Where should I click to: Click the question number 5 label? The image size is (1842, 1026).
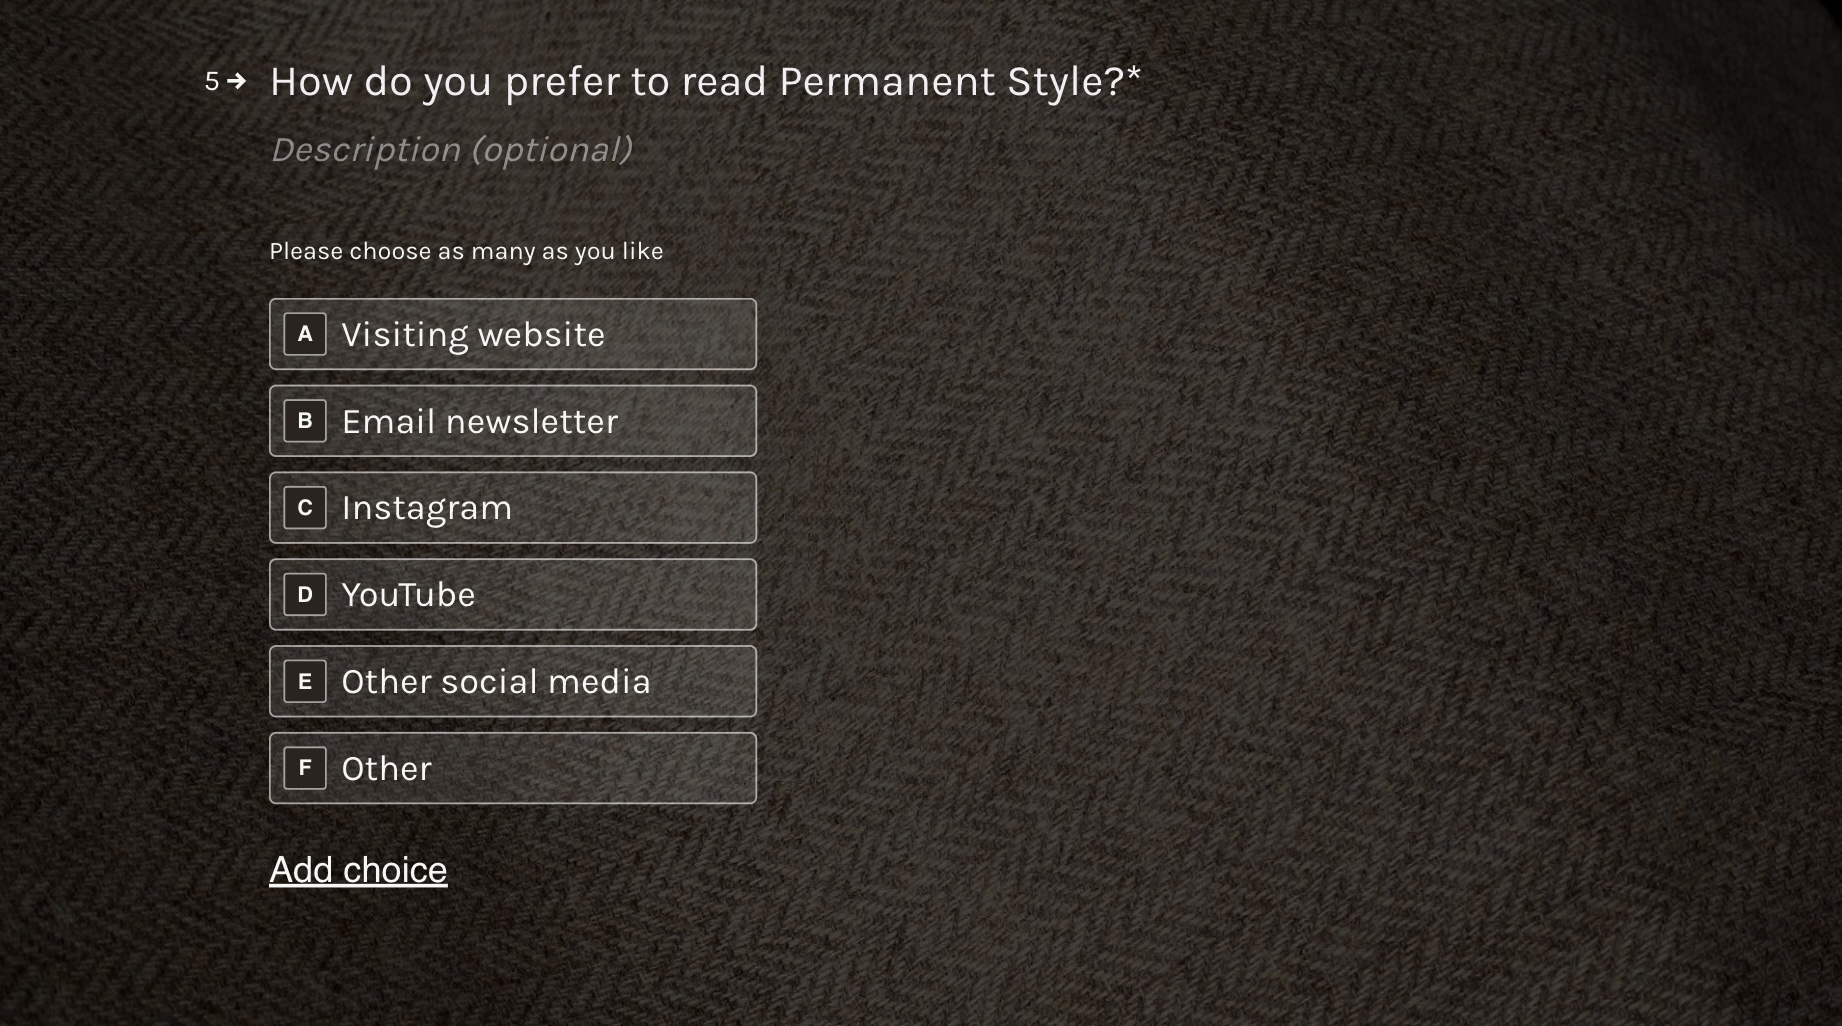tap(212, 81)
